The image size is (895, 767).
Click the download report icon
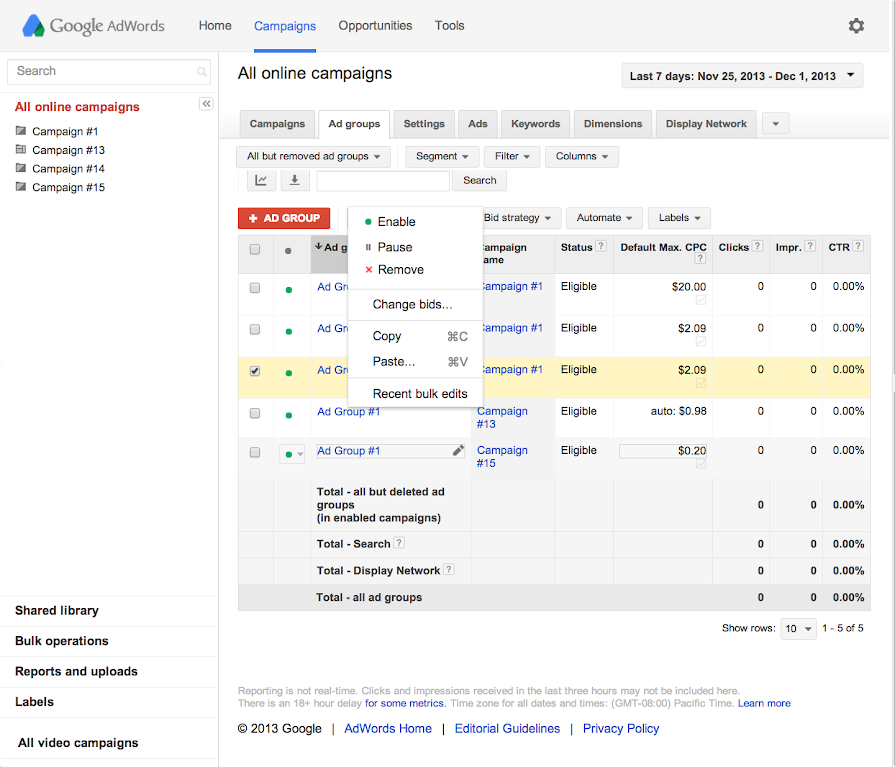(x=294, y=181)
